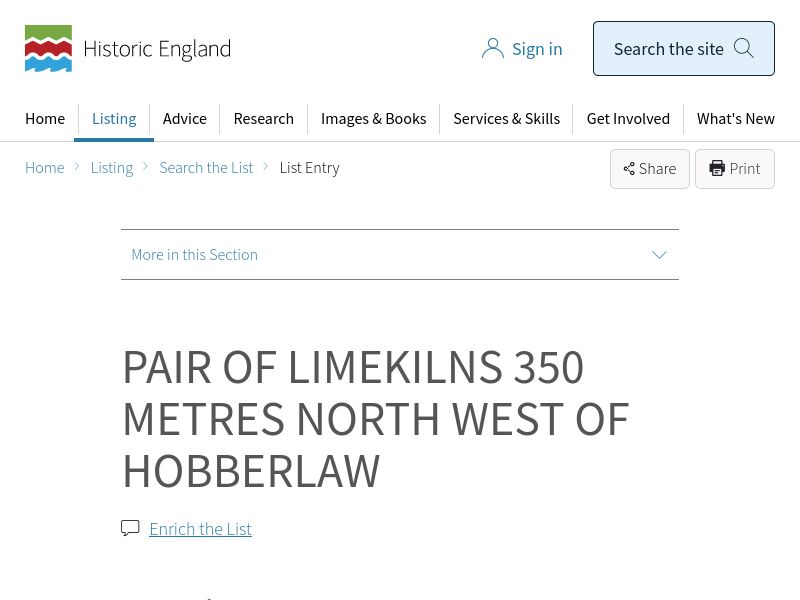Screen dimensions: 800x600
Task: Select Get Involved in navigation
Action: click(x=628, y=118)
